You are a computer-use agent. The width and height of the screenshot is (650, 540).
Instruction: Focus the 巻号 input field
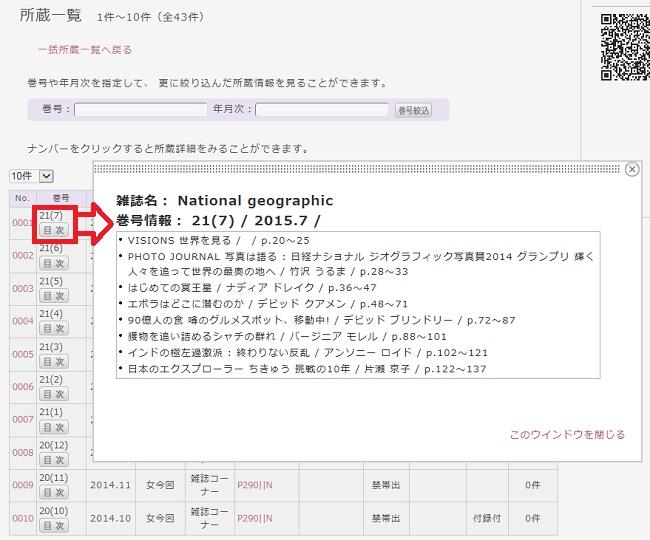(141, 110)
